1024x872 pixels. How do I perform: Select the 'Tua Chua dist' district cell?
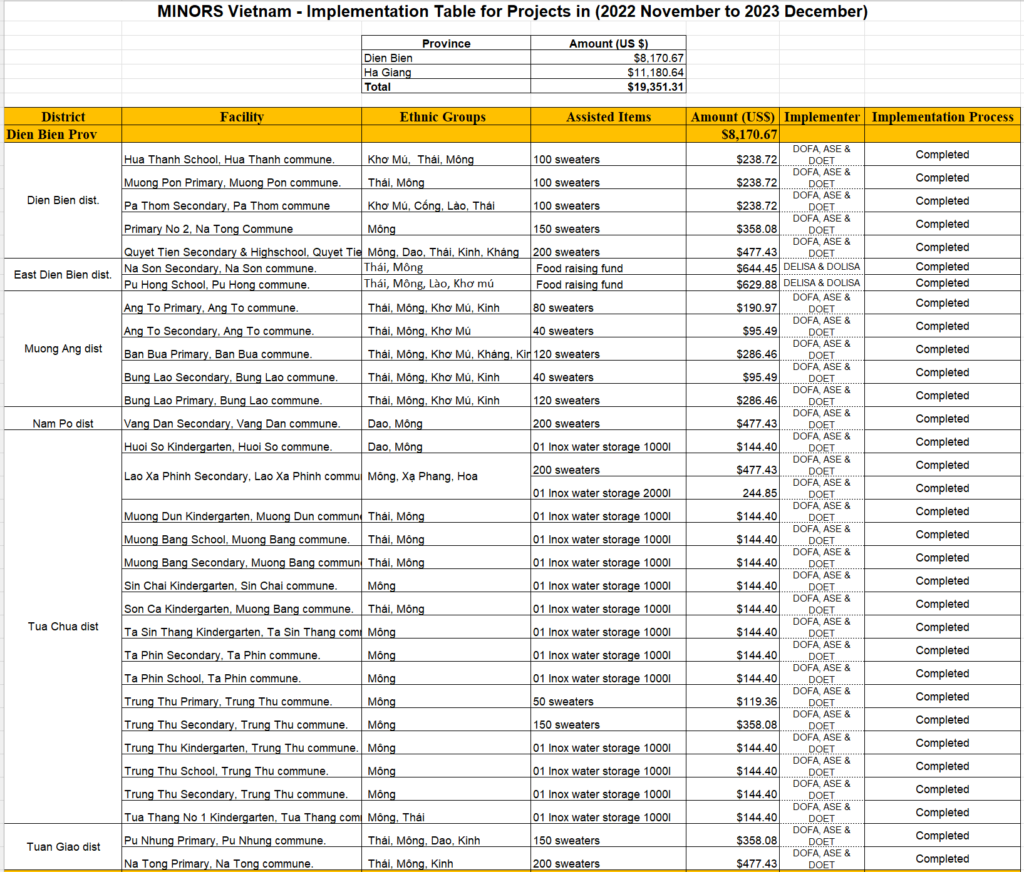(63, 626)
